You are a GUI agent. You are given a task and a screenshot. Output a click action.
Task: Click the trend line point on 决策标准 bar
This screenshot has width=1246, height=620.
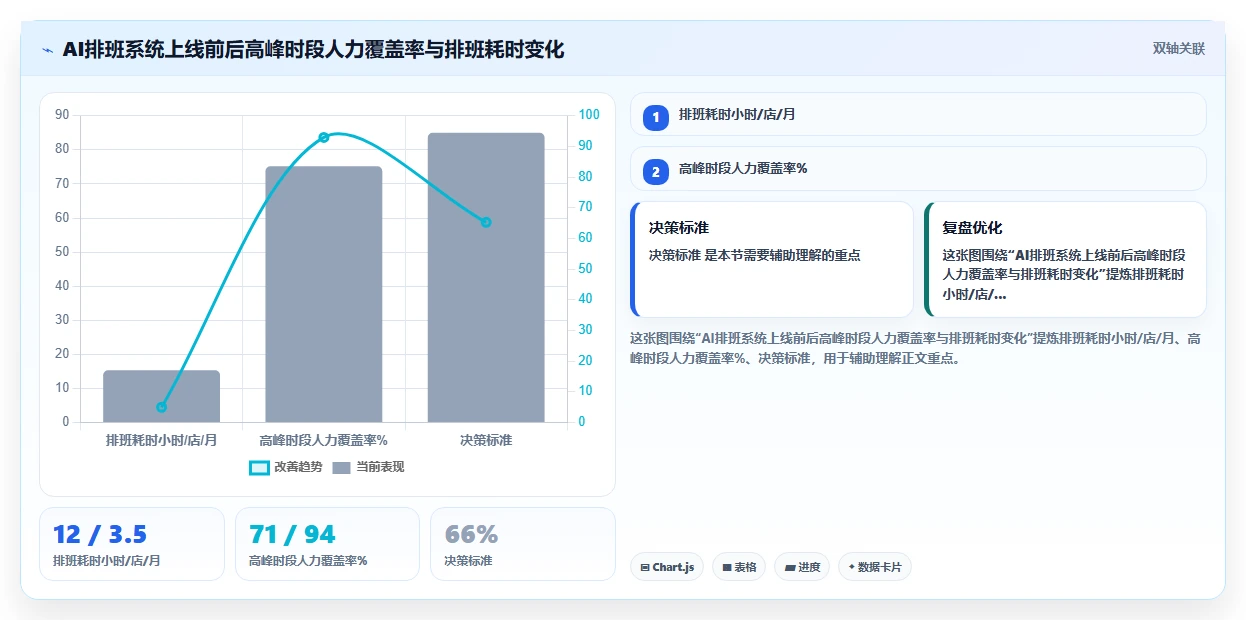(x=486, y=222)
